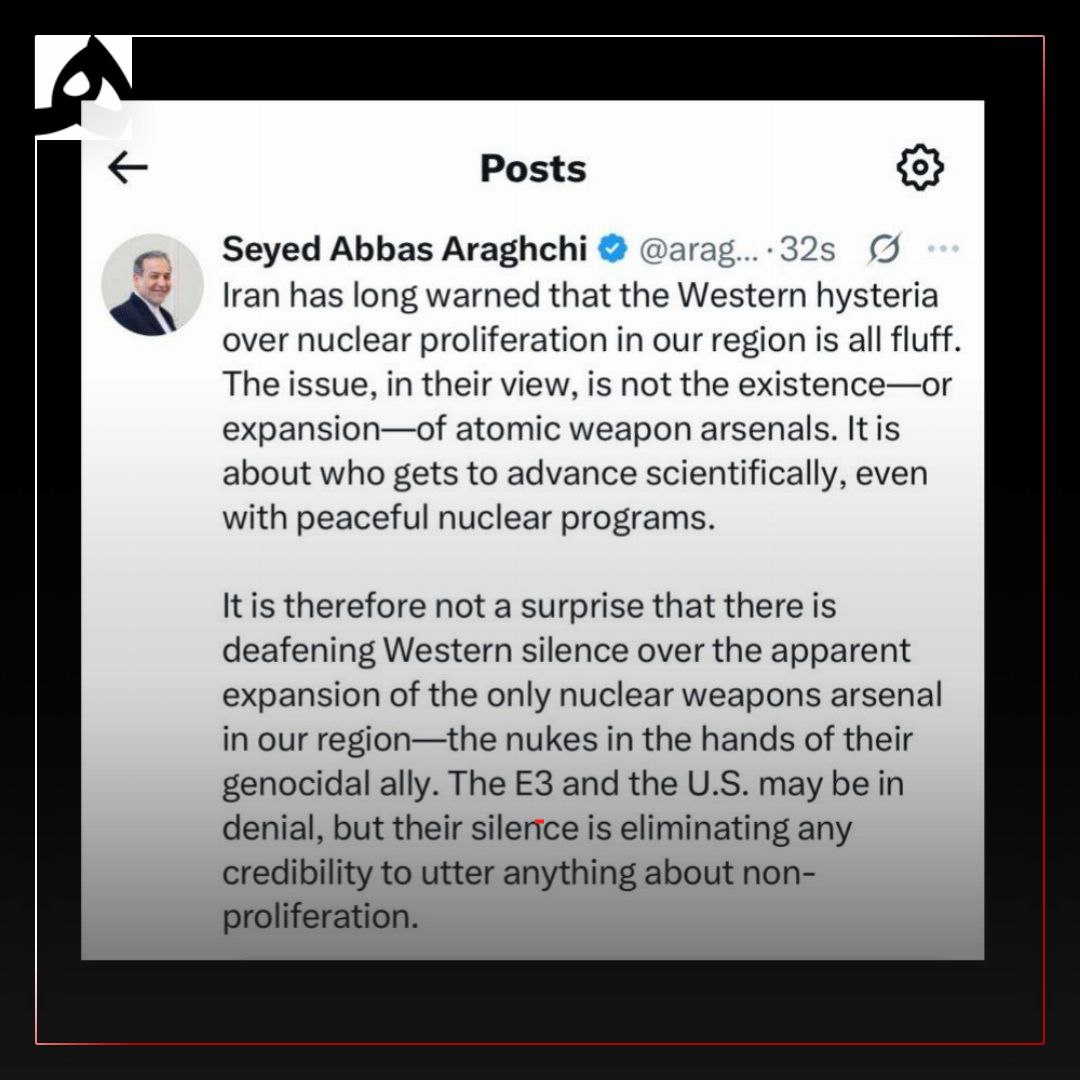
Task: Click the white logo in top-left corner
Action: click(x=83, y=87)
